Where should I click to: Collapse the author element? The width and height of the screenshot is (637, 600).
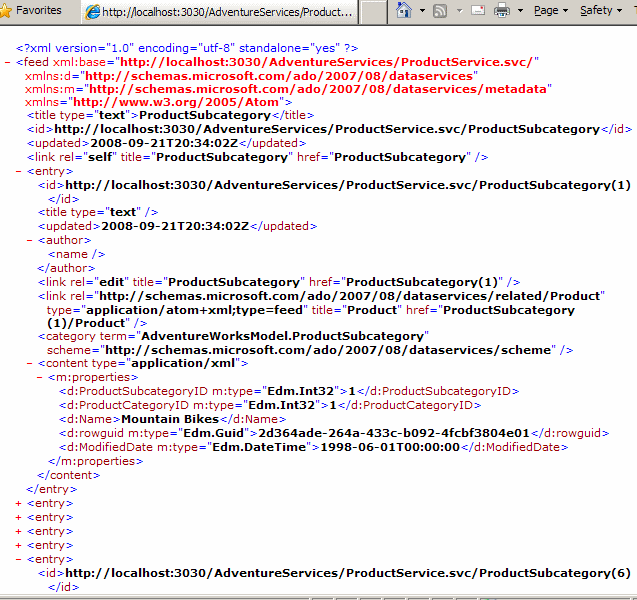click(30, 240)
